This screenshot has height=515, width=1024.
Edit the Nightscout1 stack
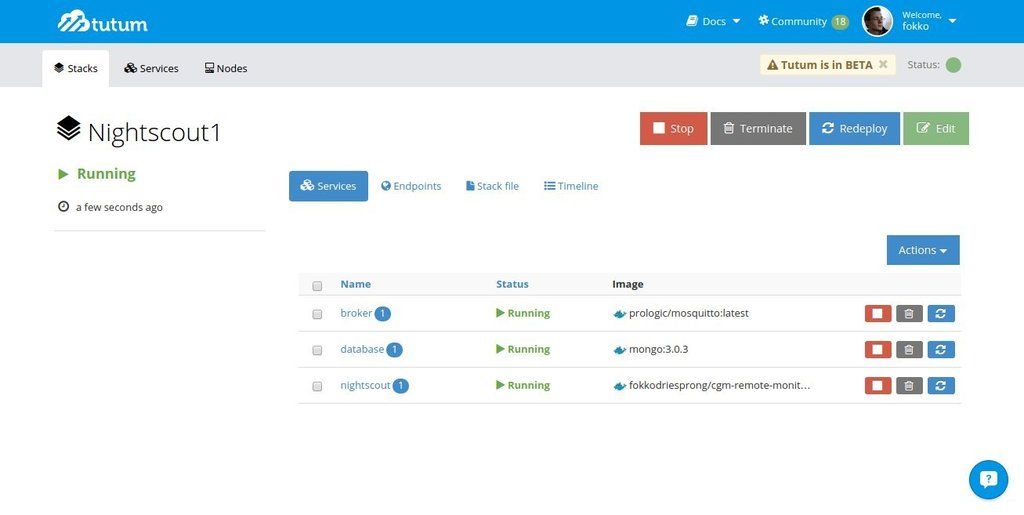[x=936, y=129]
